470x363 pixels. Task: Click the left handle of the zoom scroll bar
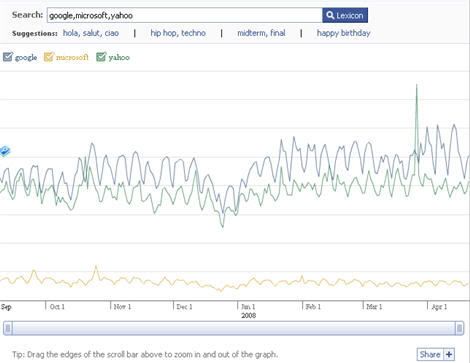[8, 329]
